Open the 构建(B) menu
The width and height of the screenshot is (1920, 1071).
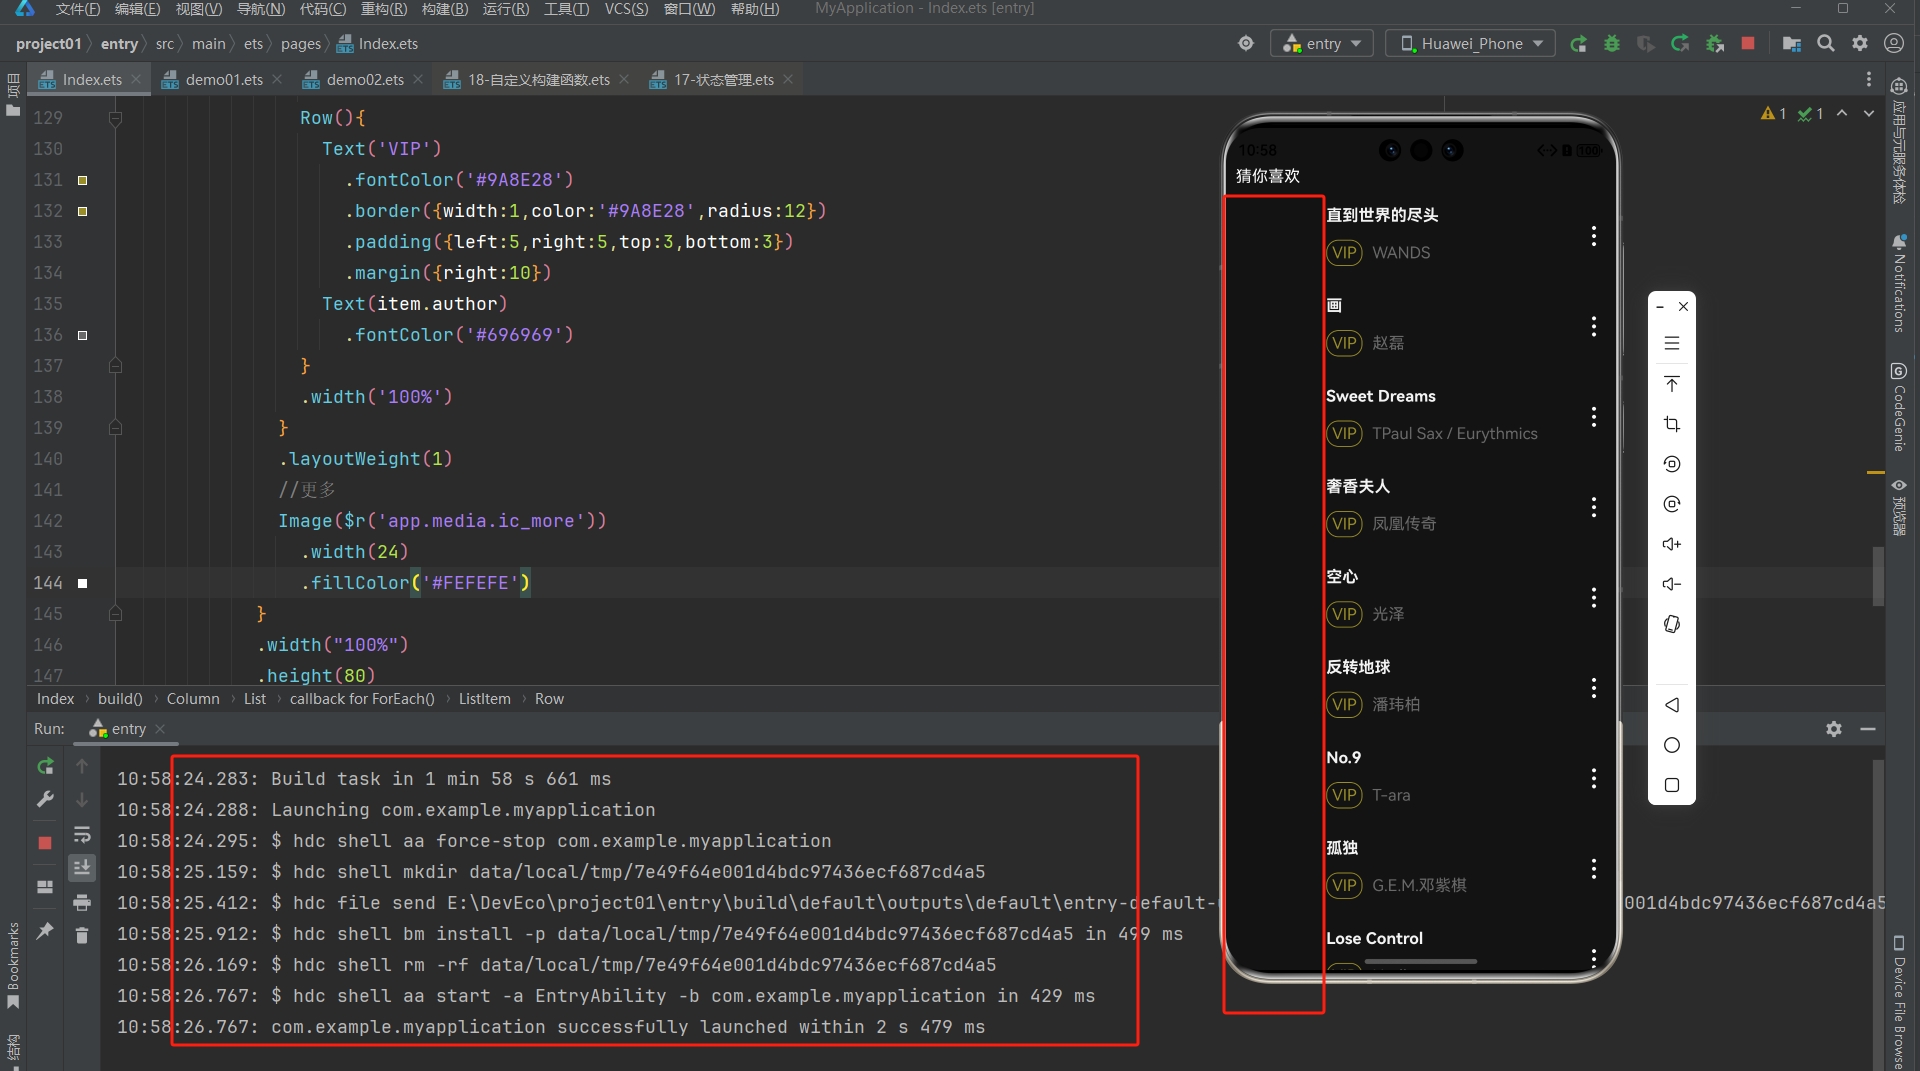pos(444,9)
